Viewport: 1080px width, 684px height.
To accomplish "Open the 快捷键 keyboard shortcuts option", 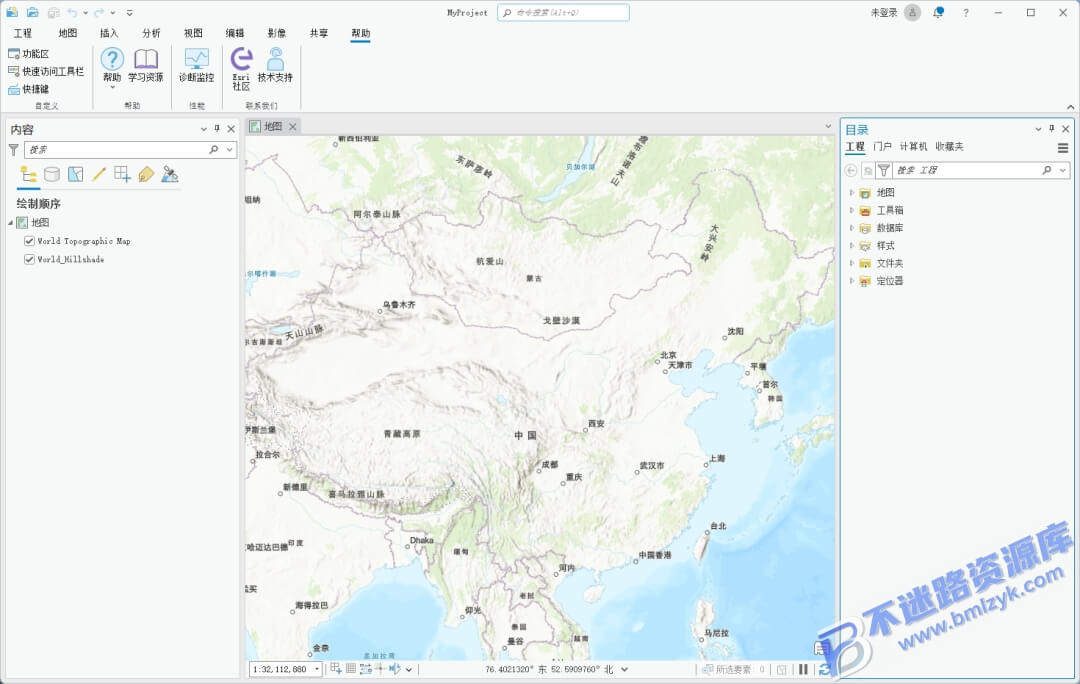I will 28,89.
